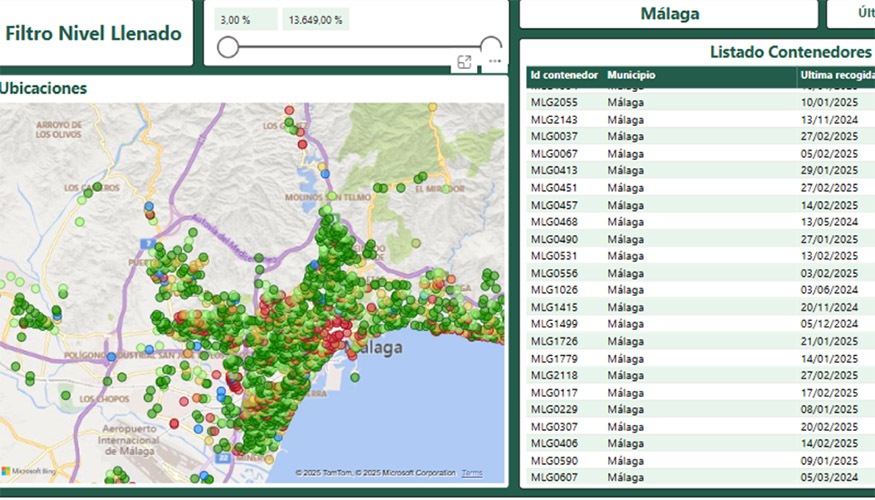Sort by the Id contenedor column header
Screen dimensions: 875x500
click(x=564, y=75)
